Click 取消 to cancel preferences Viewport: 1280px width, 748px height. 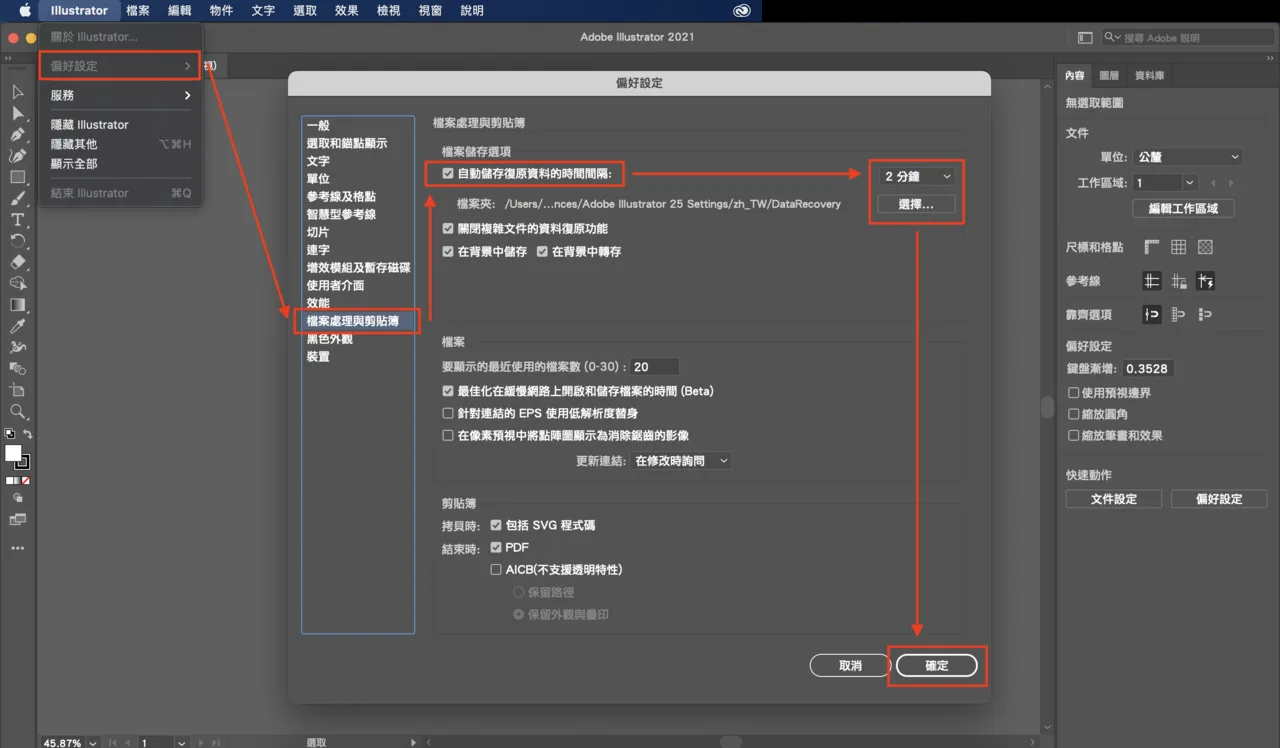(850, 666)
